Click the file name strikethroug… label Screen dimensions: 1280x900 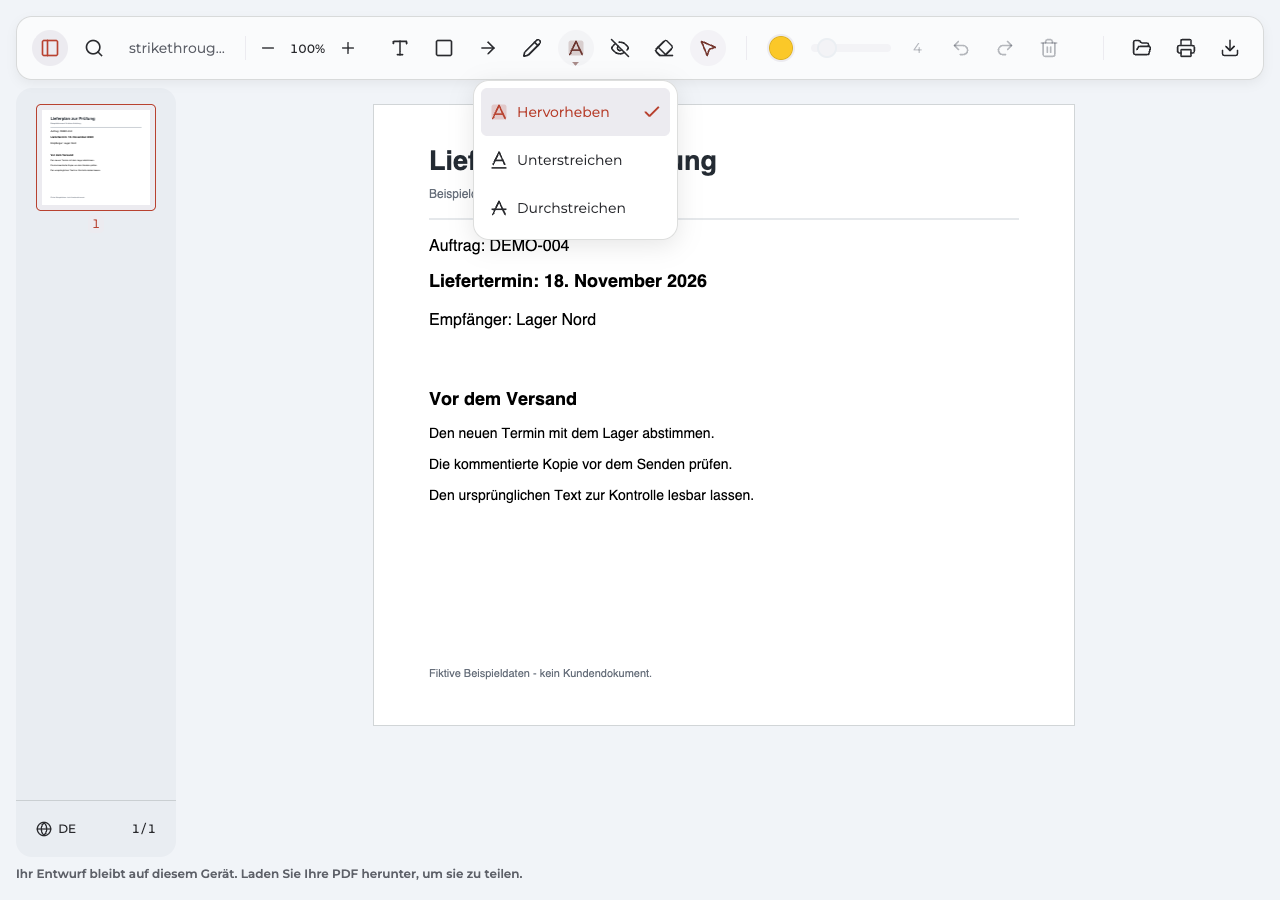click(x=177, y=48)
